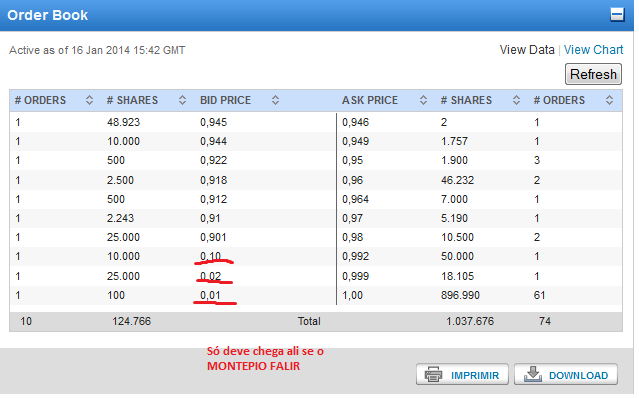This screenshot has width=639, height=398.
Task: Select bid price 0,918
Action: coord(213,180)
